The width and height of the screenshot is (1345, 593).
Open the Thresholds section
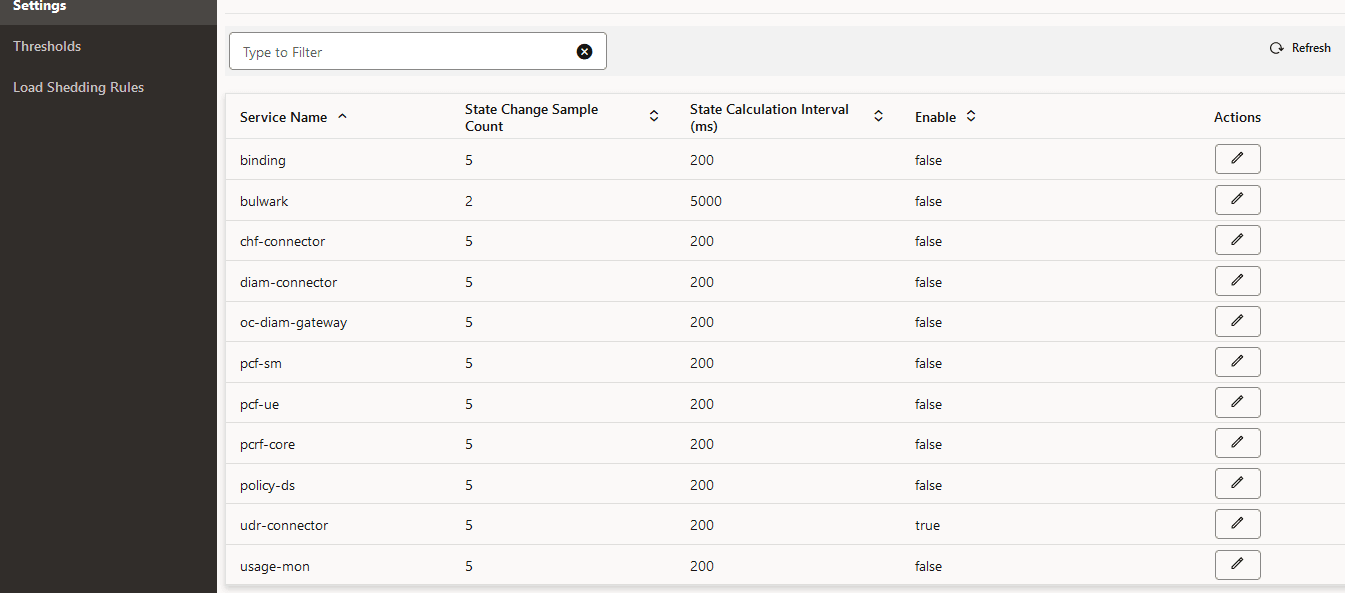pos(47,46)
